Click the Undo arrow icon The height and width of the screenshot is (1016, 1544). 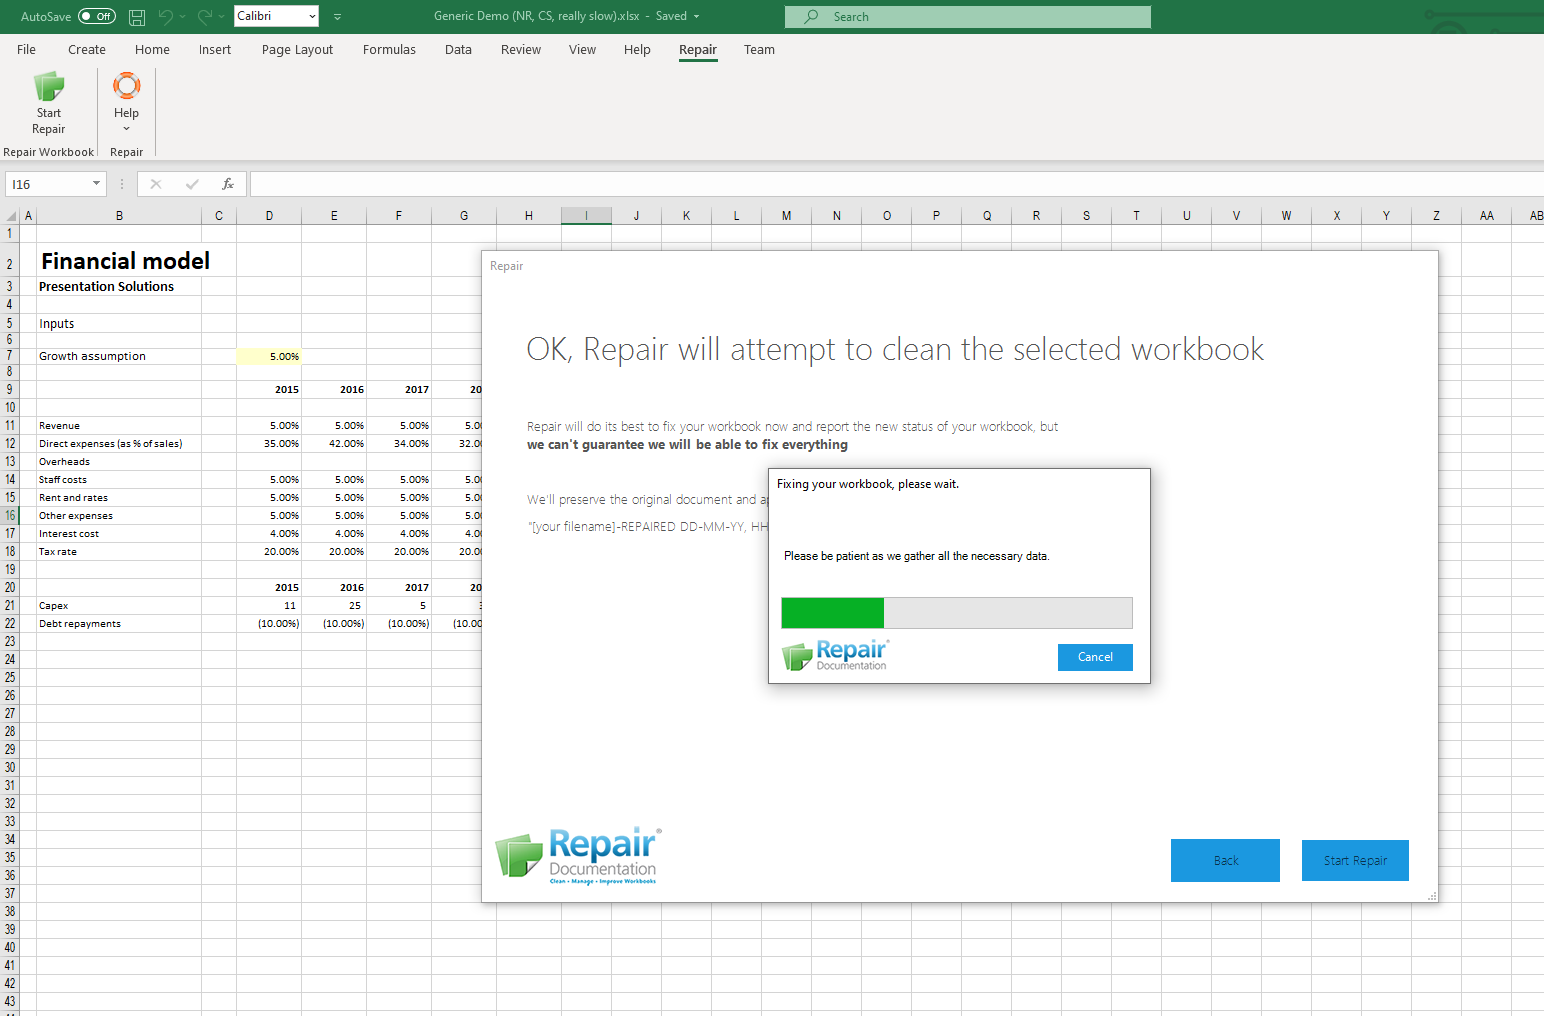(166, 17)
